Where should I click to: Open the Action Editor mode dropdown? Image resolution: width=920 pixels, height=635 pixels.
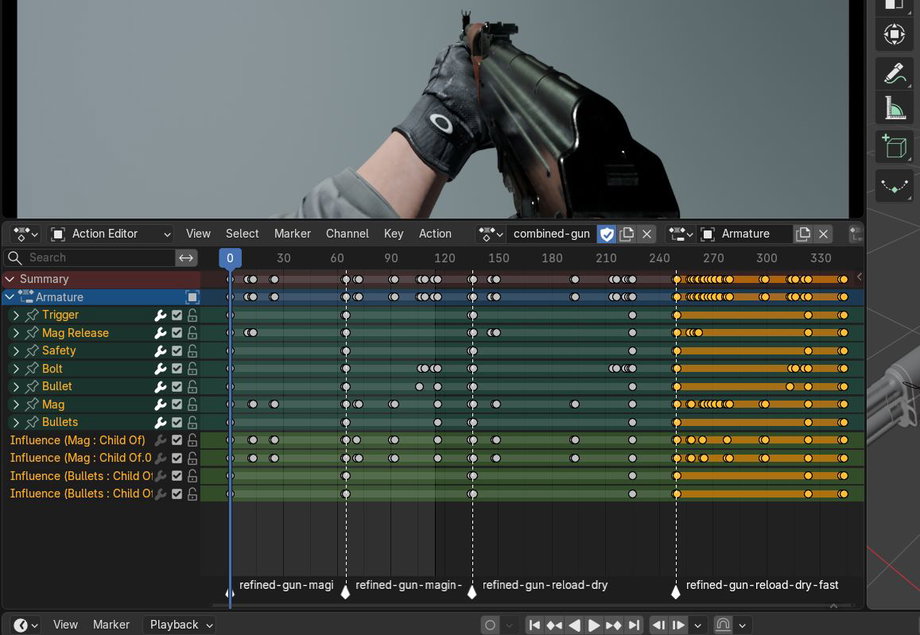111,234
